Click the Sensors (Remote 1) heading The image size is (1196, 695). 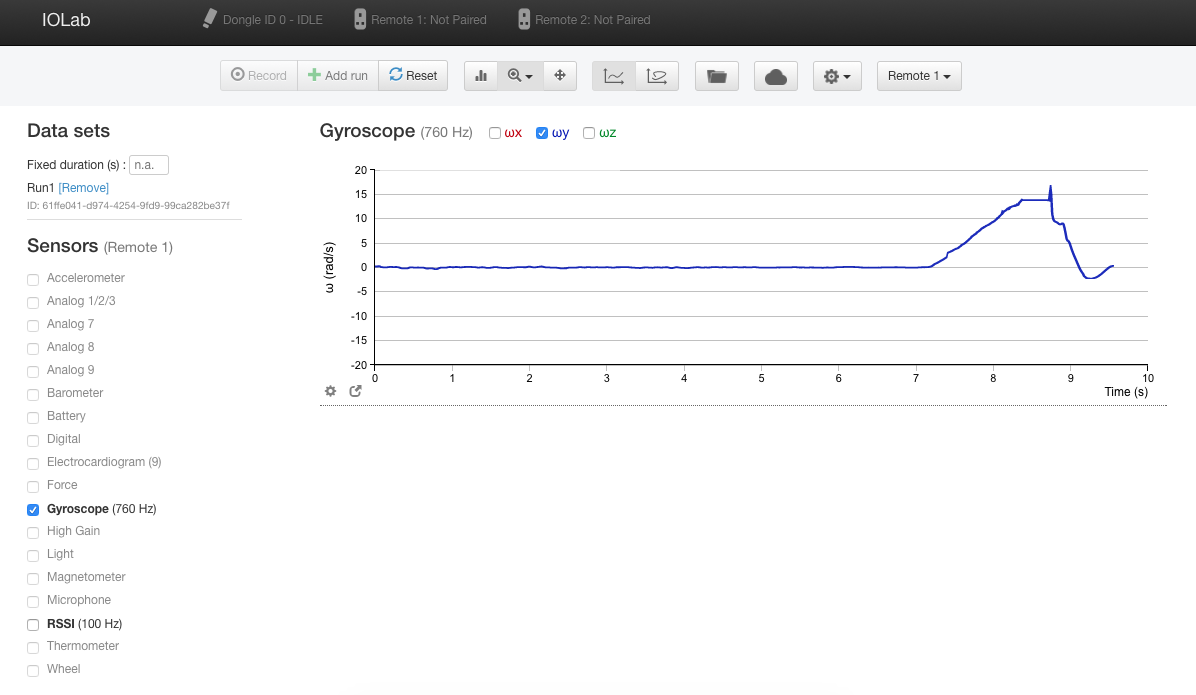coord(100,246)
